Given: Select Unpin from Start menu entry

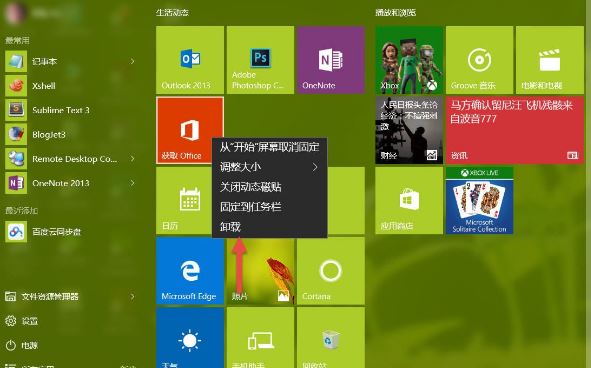Looking at the screenshot, I should coord(269,147).
